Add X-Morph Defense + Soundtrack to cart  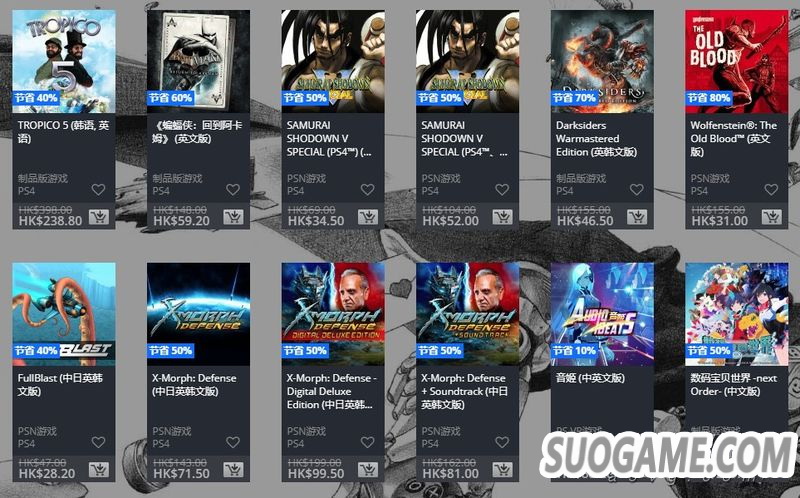[503, 469]
